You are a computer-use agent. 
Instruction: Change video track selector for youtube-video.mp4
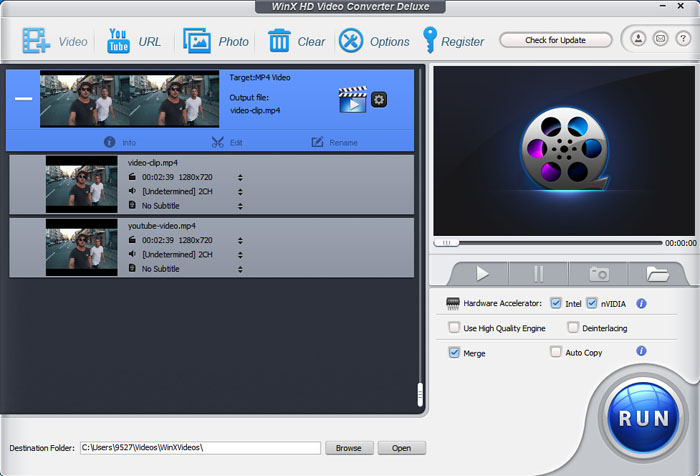click(x=240, y=241)
